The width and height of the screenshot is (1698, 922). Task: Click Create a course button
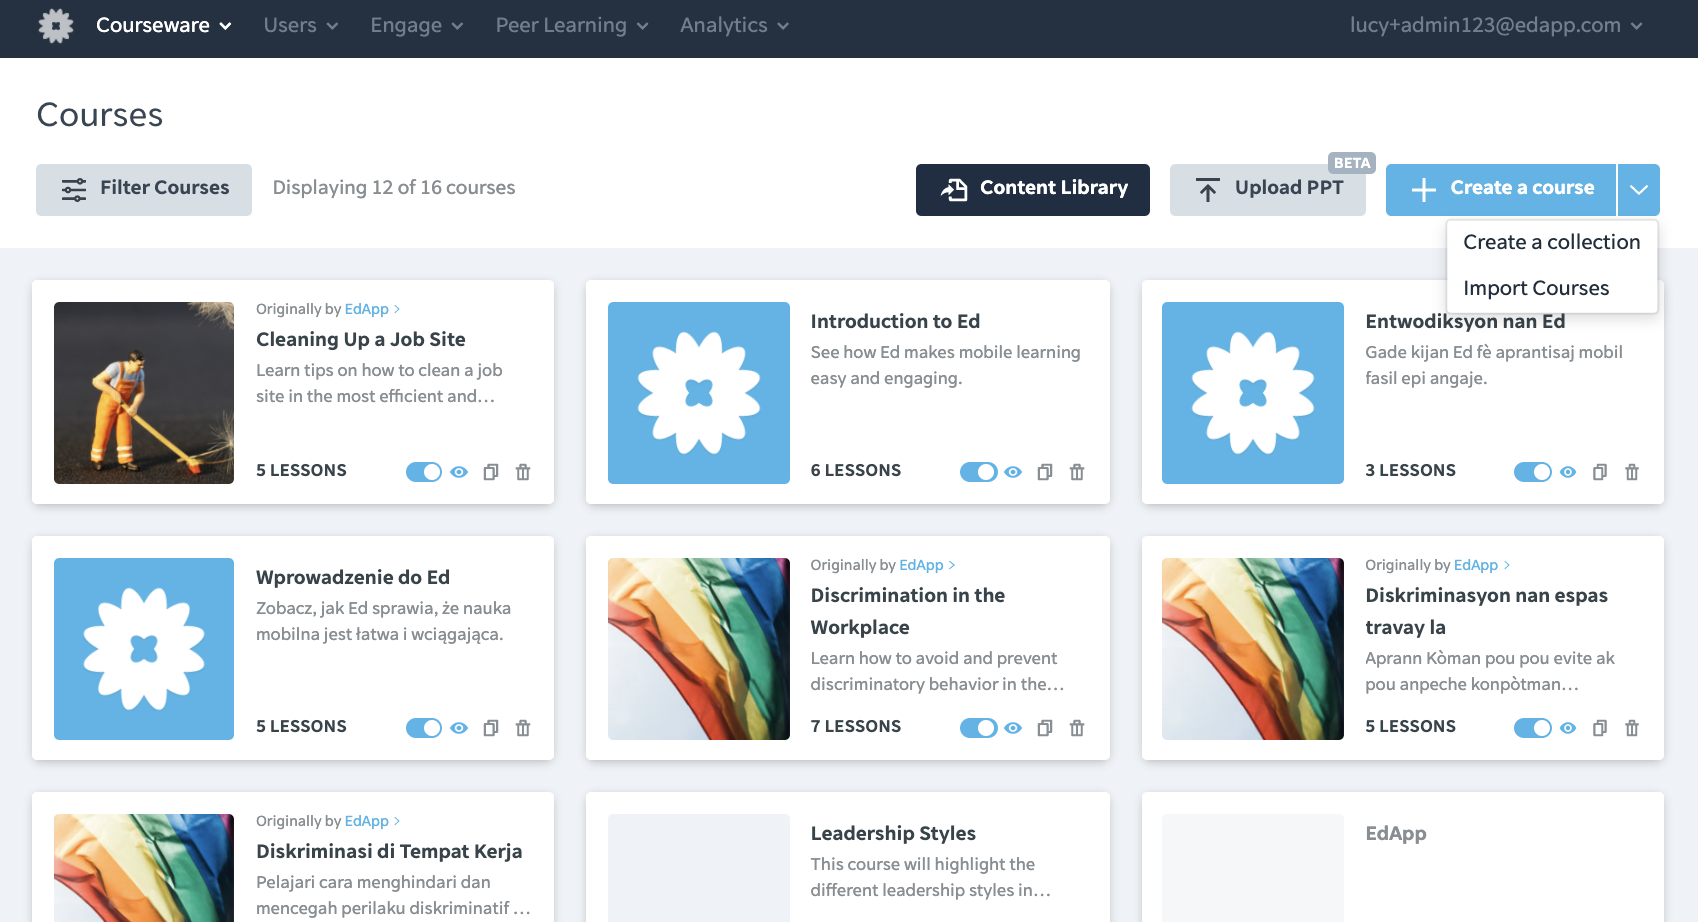coord(1501,190)
